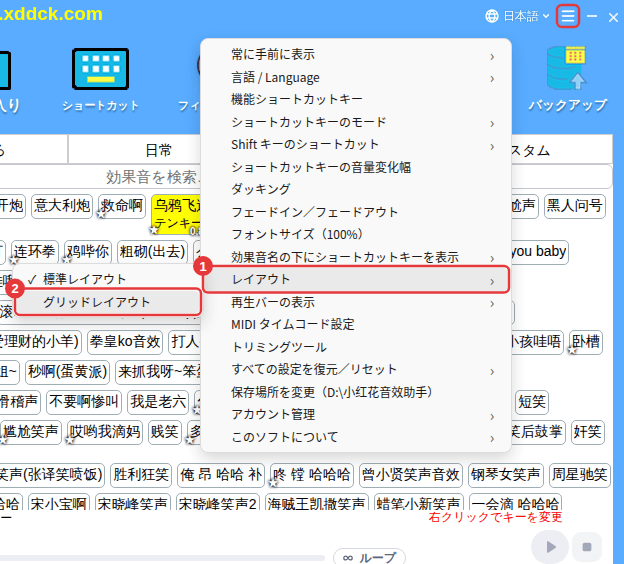624x564 pixels.
Task: Play the 宋晓峰笑声2 sound effect
Action: pyautogui.click(x=218, y=503)
